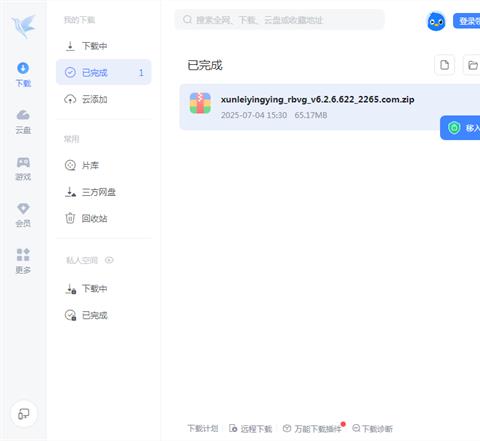The width and height of the screenshot is (480, 441).
Task: Open the 下载 section in left rail
Action: click(x=23, y=74)
